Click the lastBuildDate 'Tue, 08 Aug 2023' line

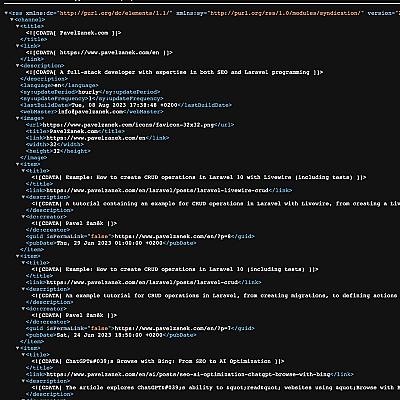[x=126, y=105]
